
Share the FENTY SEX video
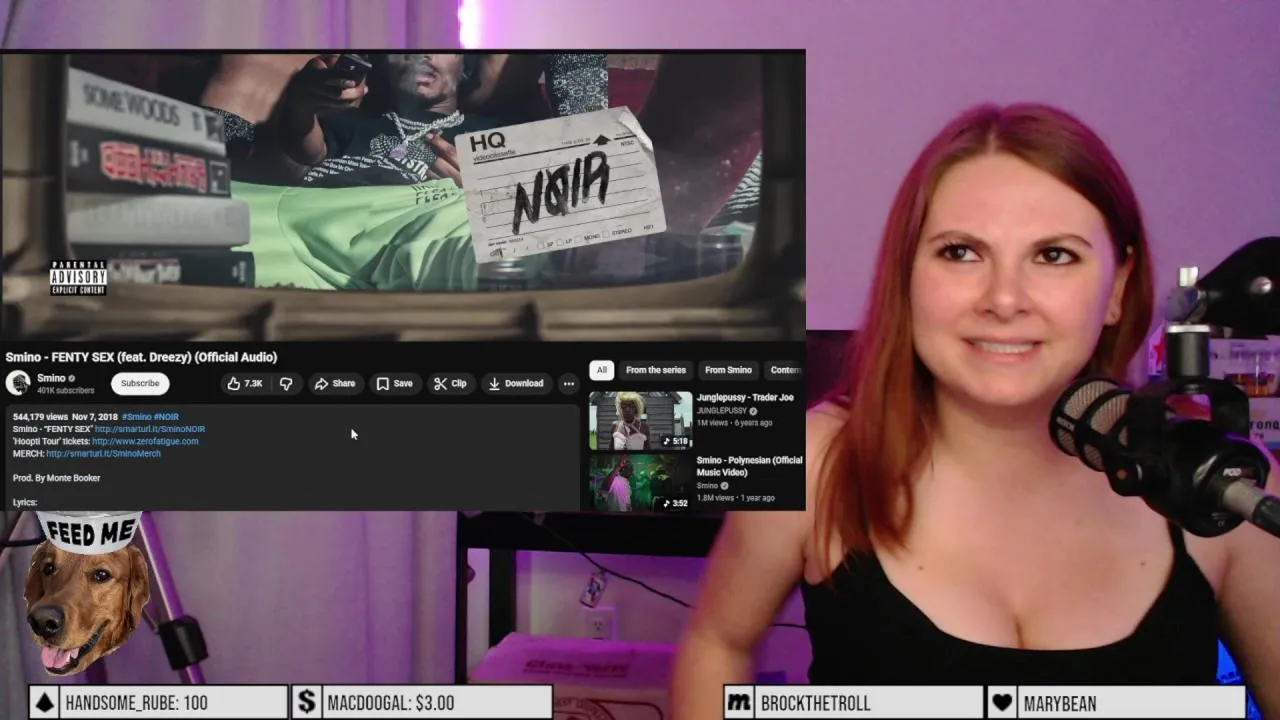[335, 383]
